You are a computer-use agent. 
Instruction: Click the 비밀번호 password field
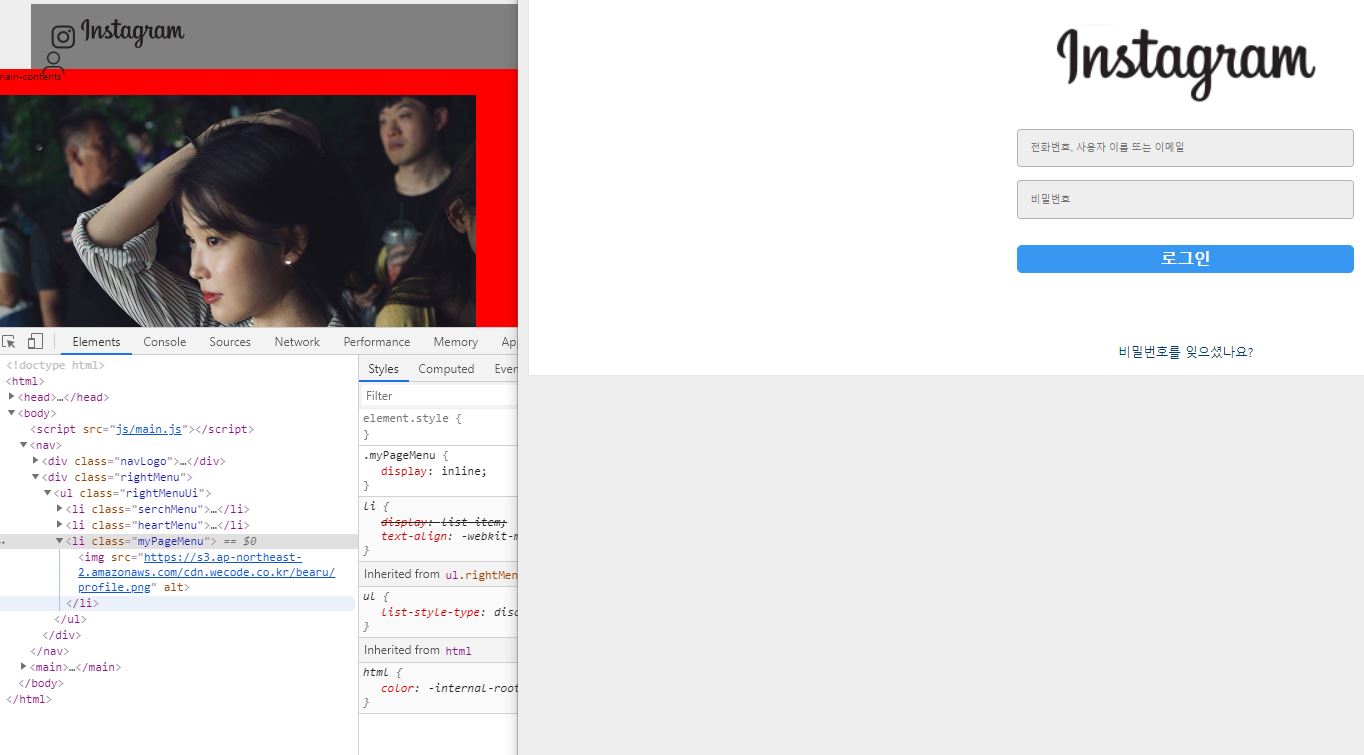point(1185,199)
